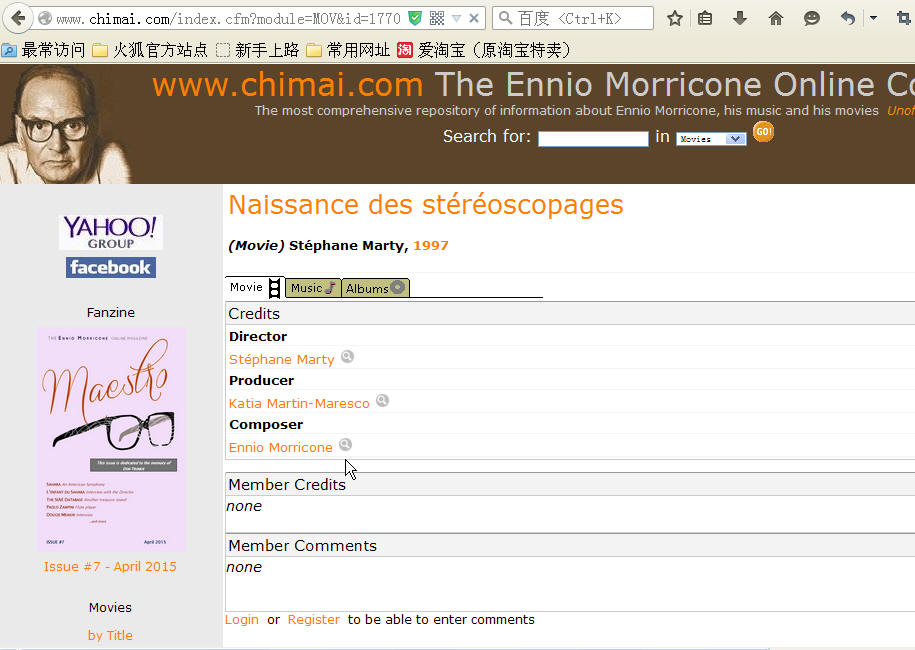The height and width of the screenshot is (650, 915).
Task: Go to the home page icon
Action: tap(776, 19)
